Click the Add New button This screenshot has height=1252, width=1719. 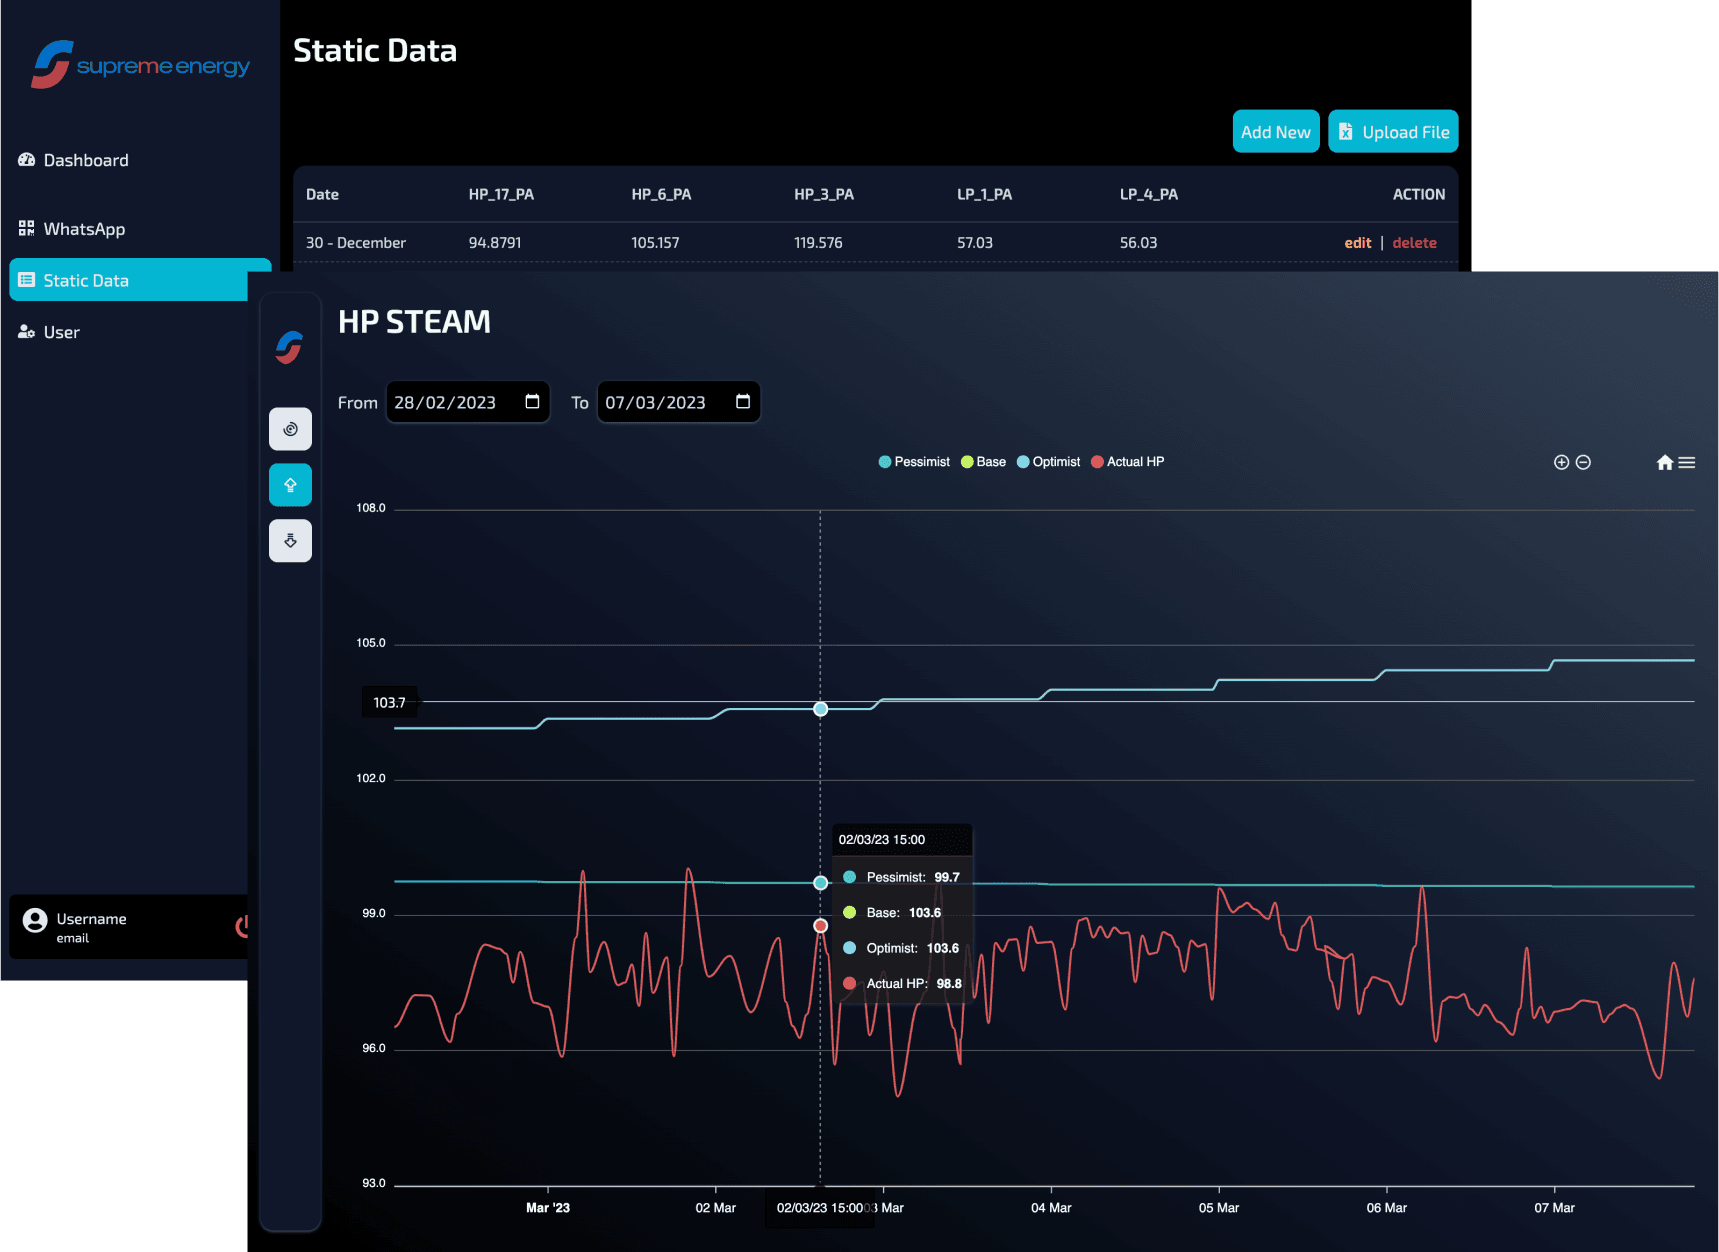coord(1275,132)
